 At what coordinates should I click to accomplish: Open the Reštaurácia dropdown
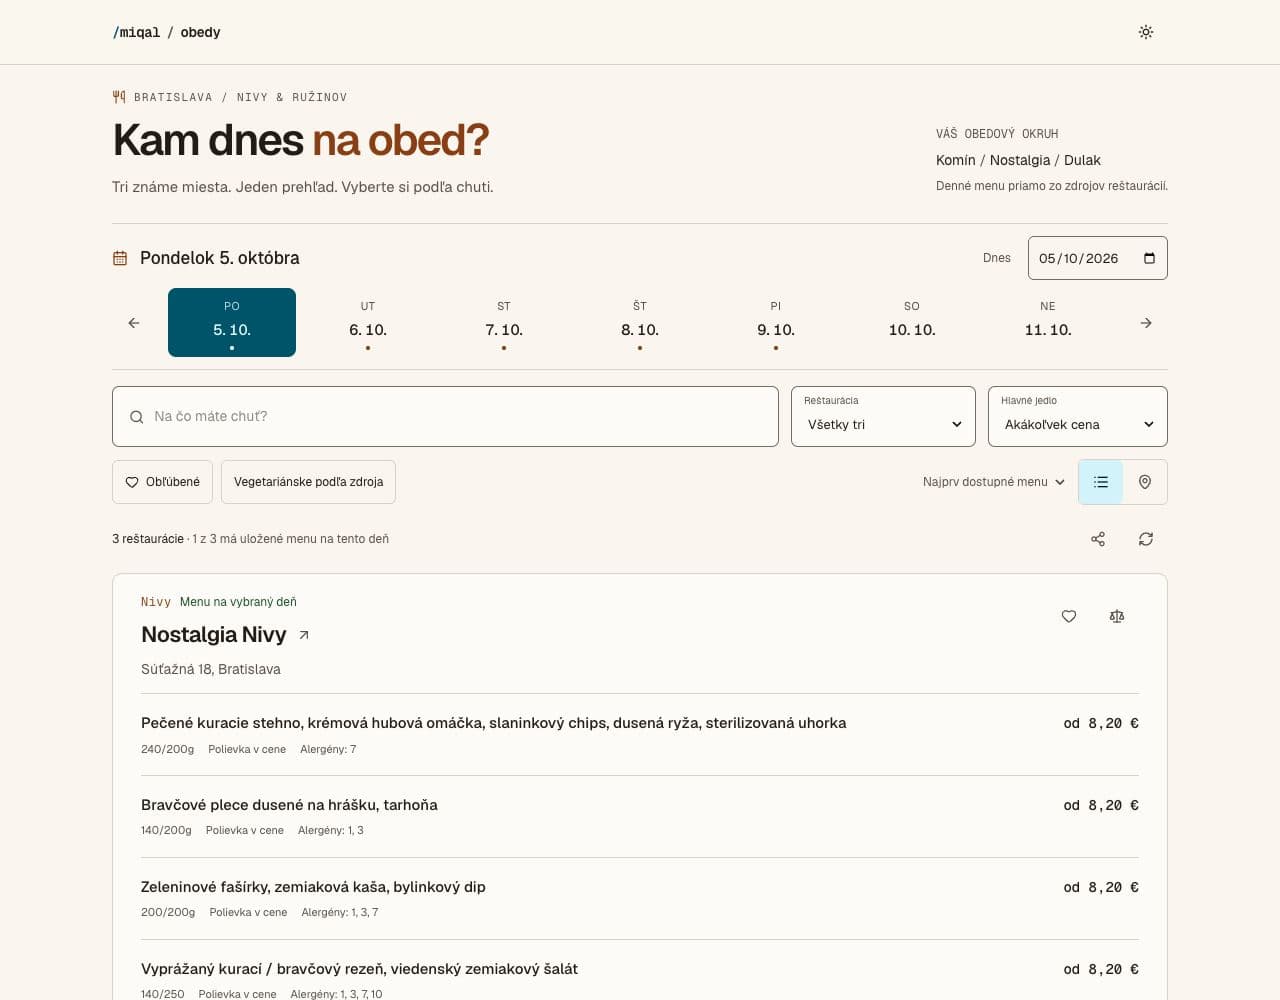click(883, 416)
